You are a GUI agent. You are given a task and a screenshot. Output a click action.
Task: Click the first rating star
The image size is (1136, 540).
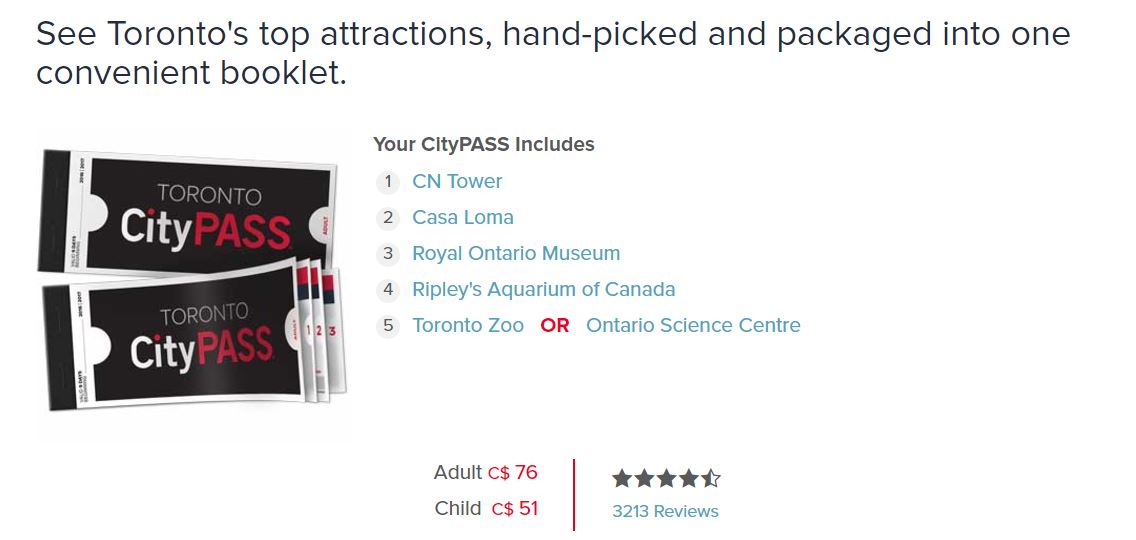622,478
